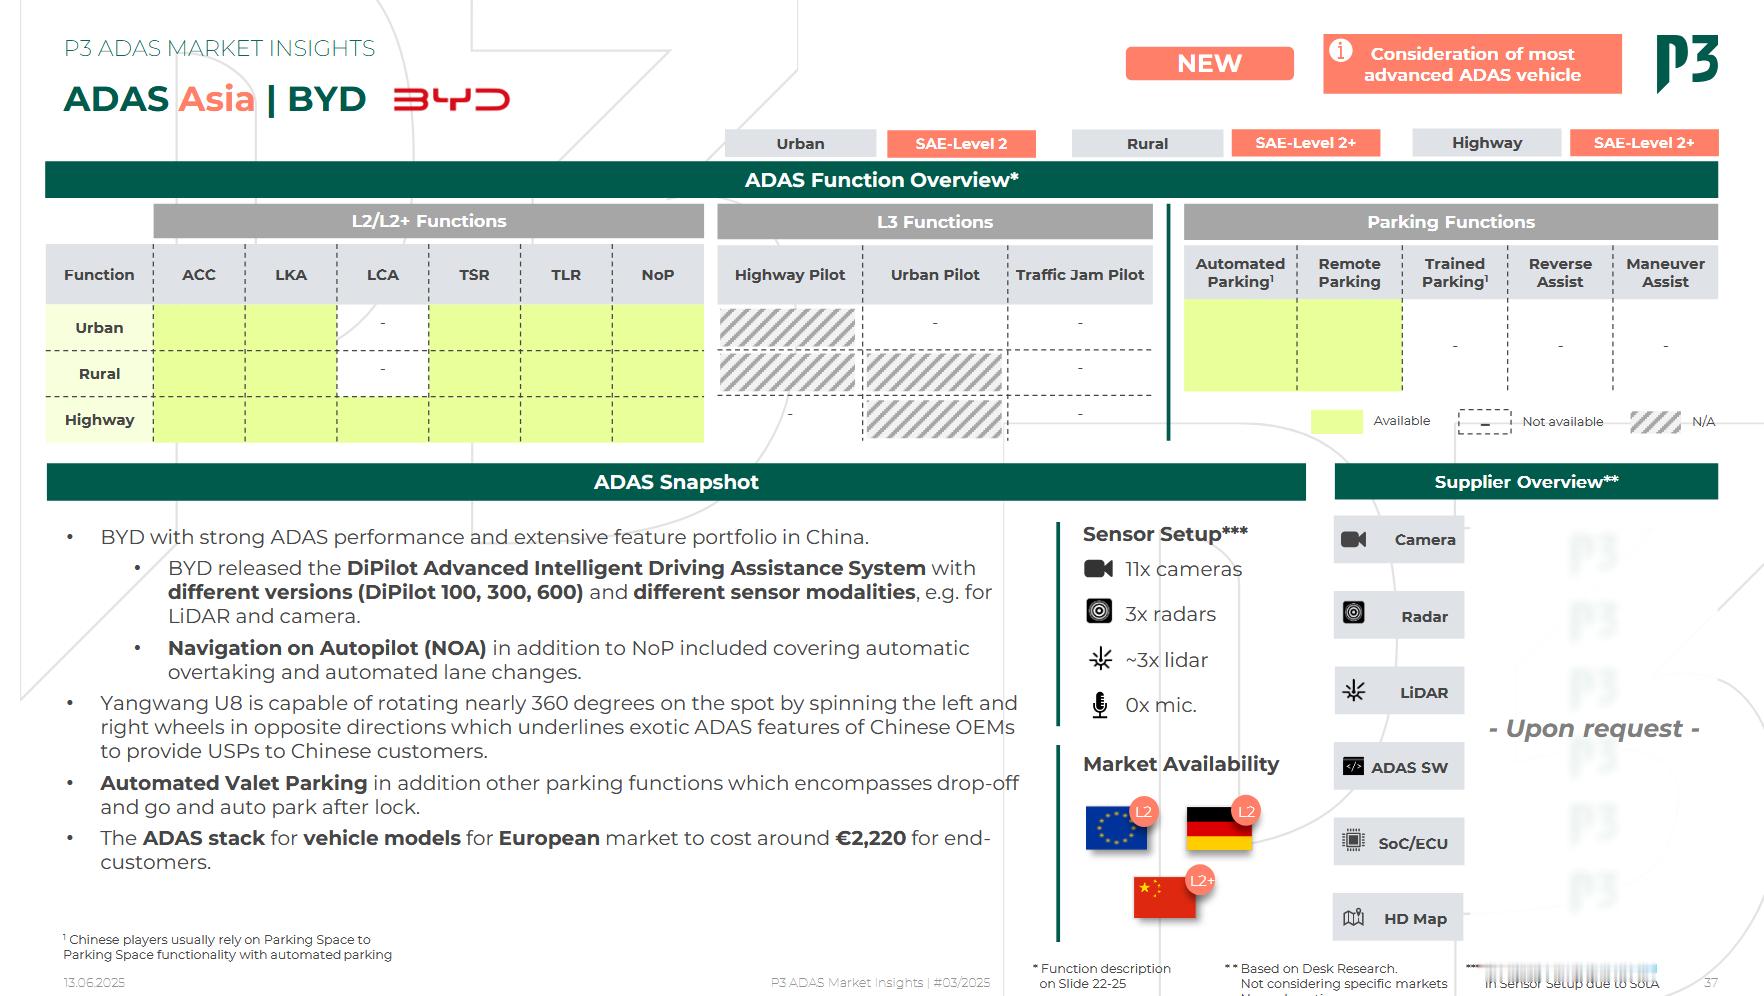The height and width of the screenshot is (996, 1764).
Task: Click the L3 Functions header
Action: tap(935, 221)
